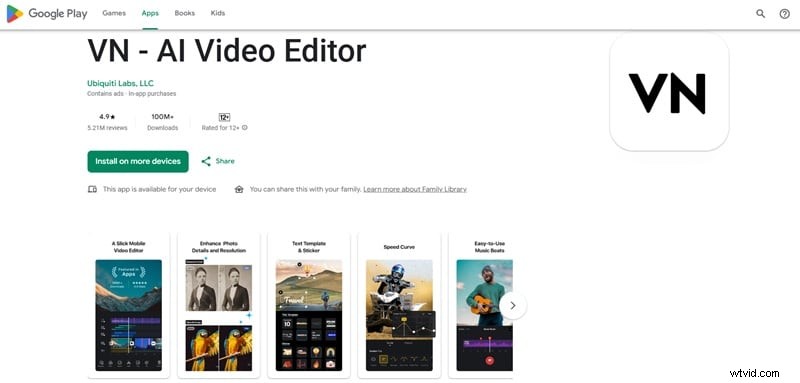
Task: Open the A Slick Mobile Video Editor screenshot
Action: pyautogui.click(x=128, y=305)
